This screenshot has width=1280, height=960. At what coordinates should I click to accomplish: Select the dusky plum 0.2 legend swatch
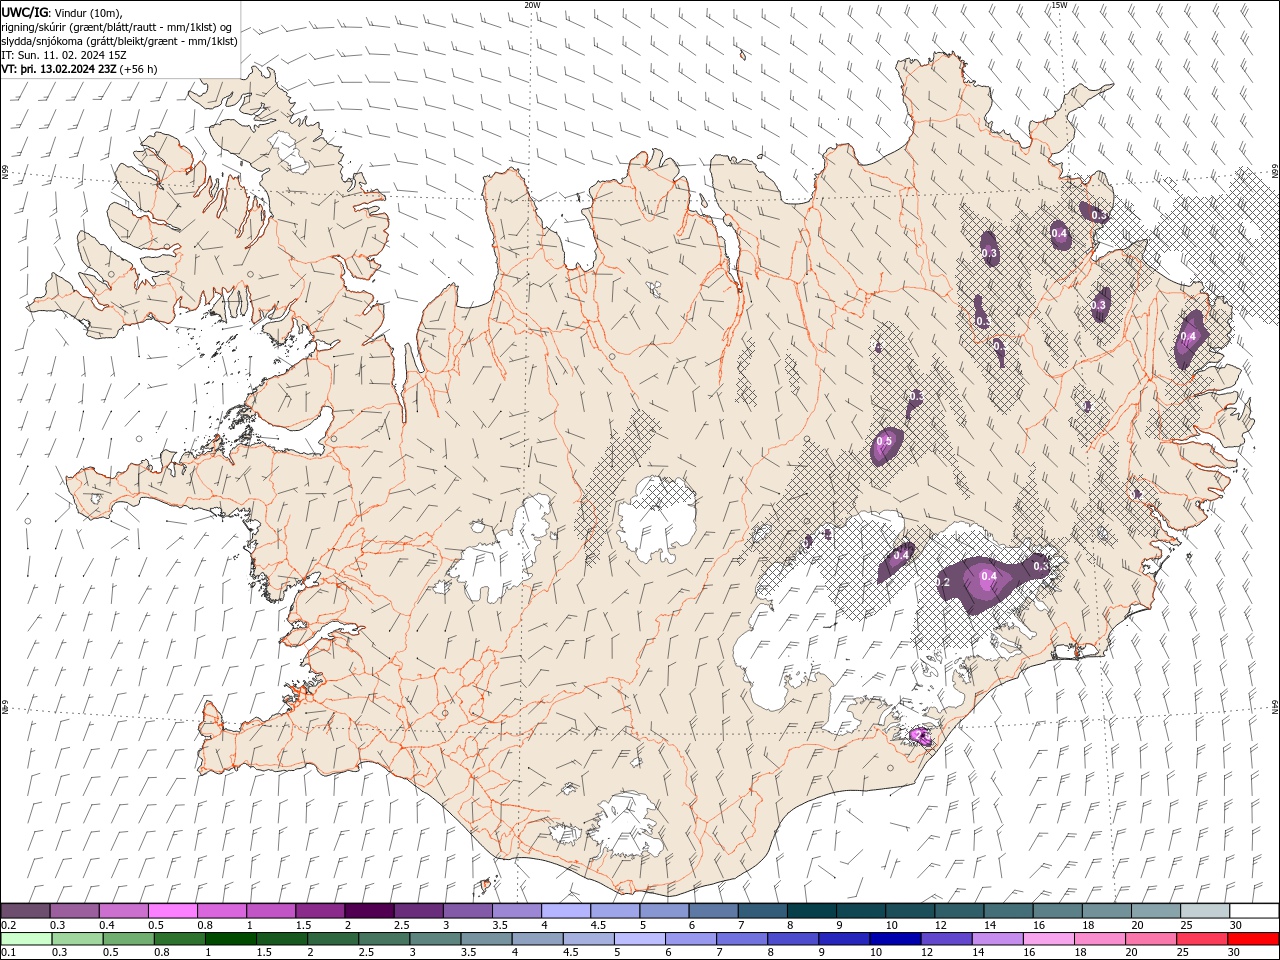pyautogui.click(x=25, y=911)
